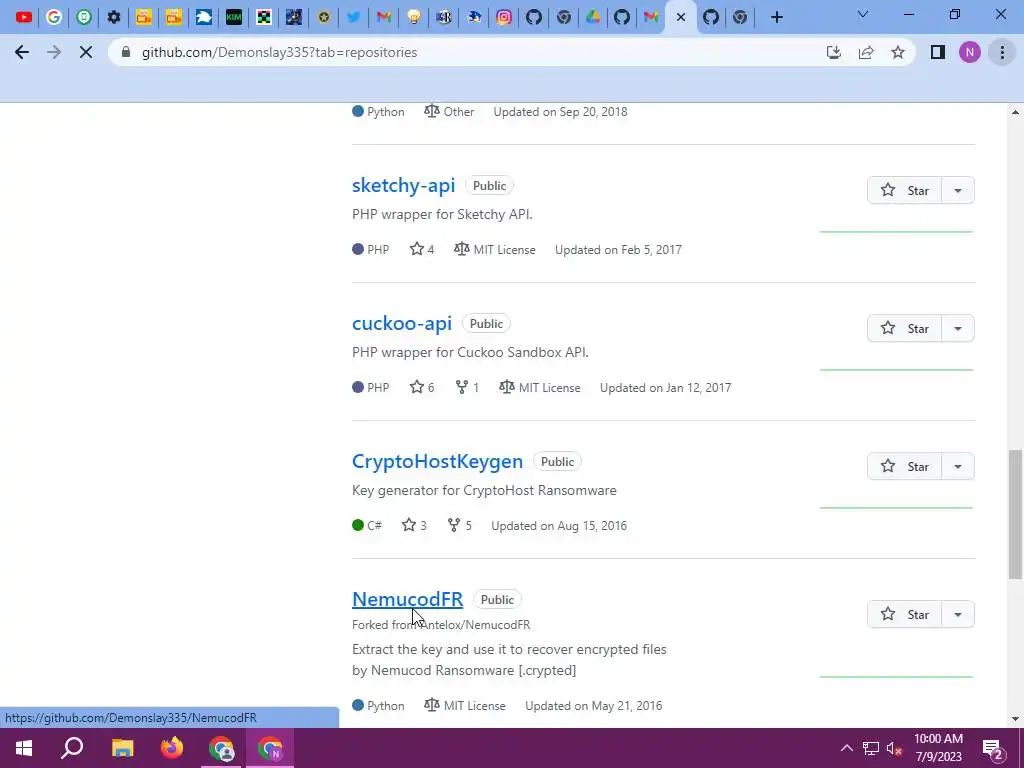Viewport: 1024px width, 768px height.
Task: Click 'Updated on Aug 15, 2016' text
Action: (x=559, y=525)
